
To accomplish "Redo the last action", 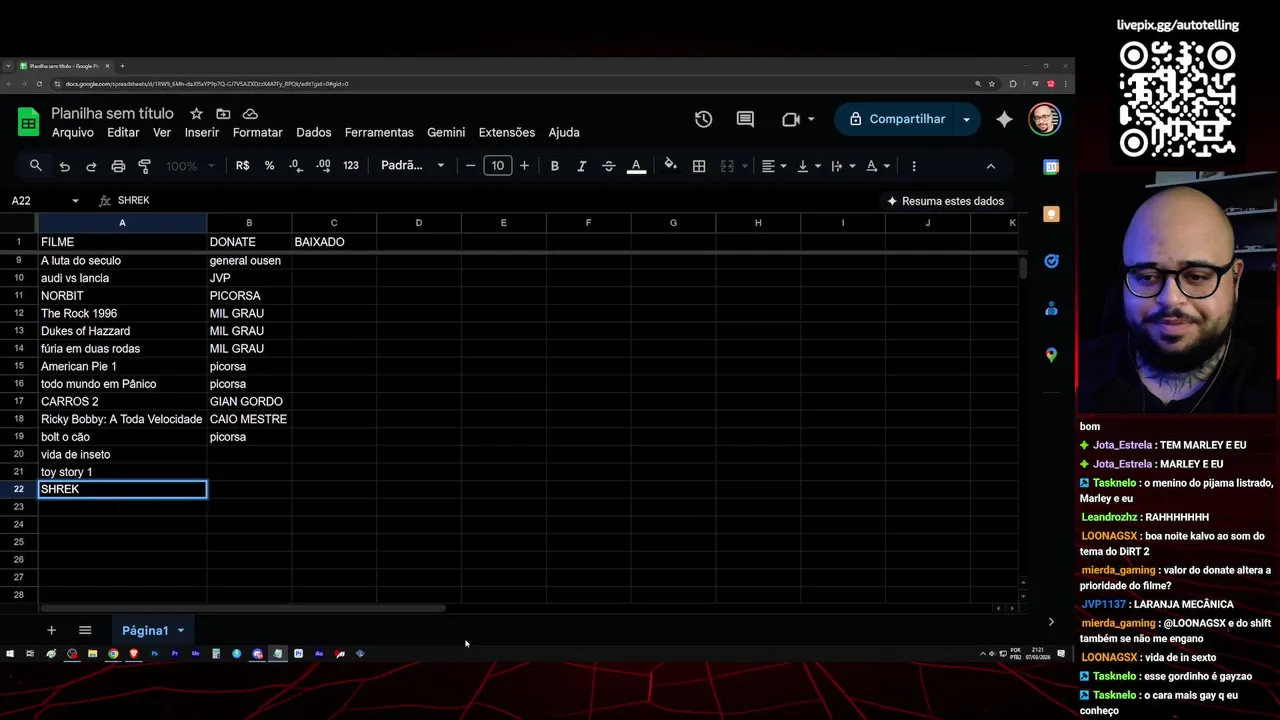I will [91, 166].
